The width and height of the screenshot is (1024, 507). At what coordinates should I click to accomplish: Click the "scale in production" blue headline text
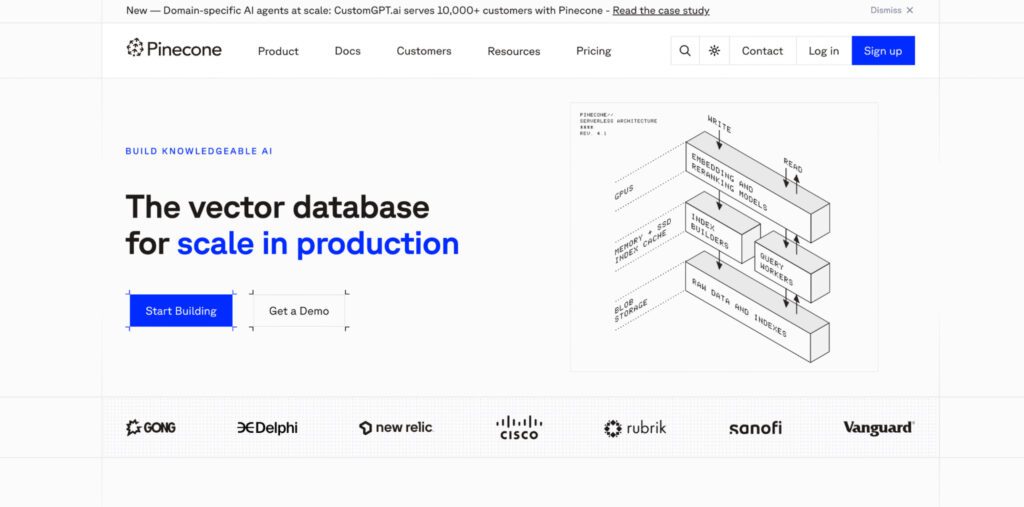point(318,244)
